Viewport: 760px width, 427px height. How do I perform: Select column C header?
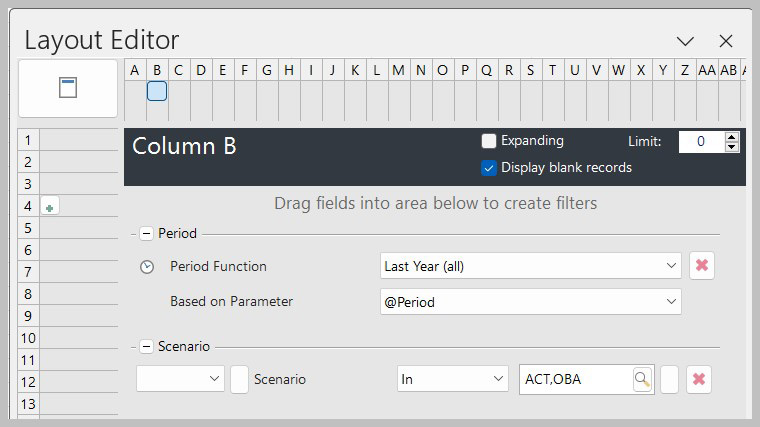click(x=178, y=70)
